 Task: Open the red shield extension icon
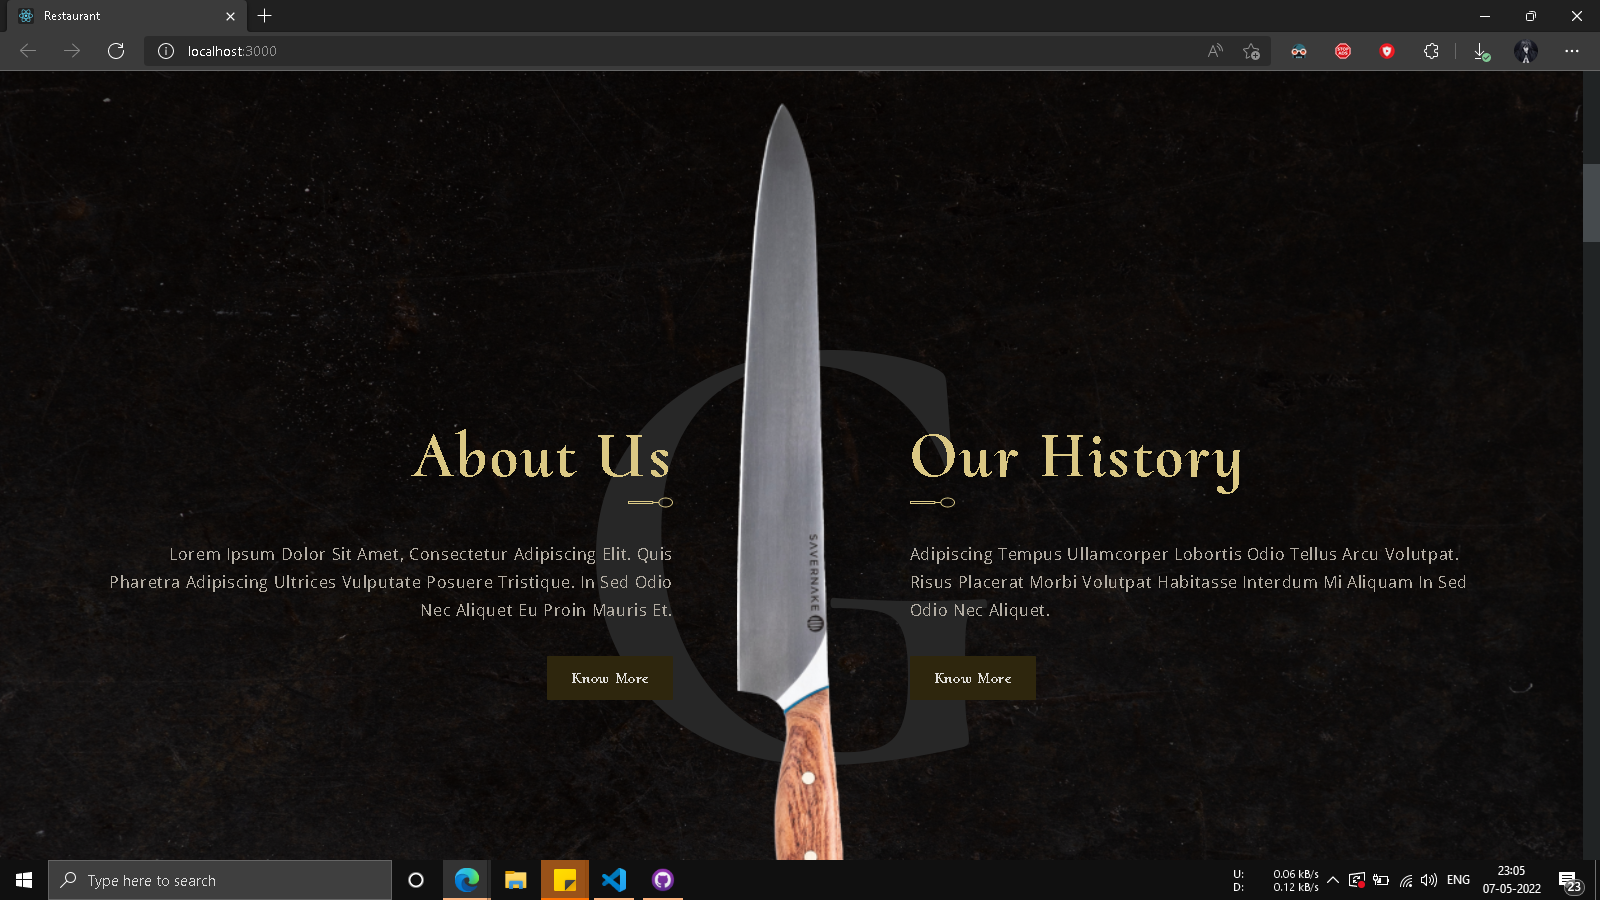(x=1387, y=51)
